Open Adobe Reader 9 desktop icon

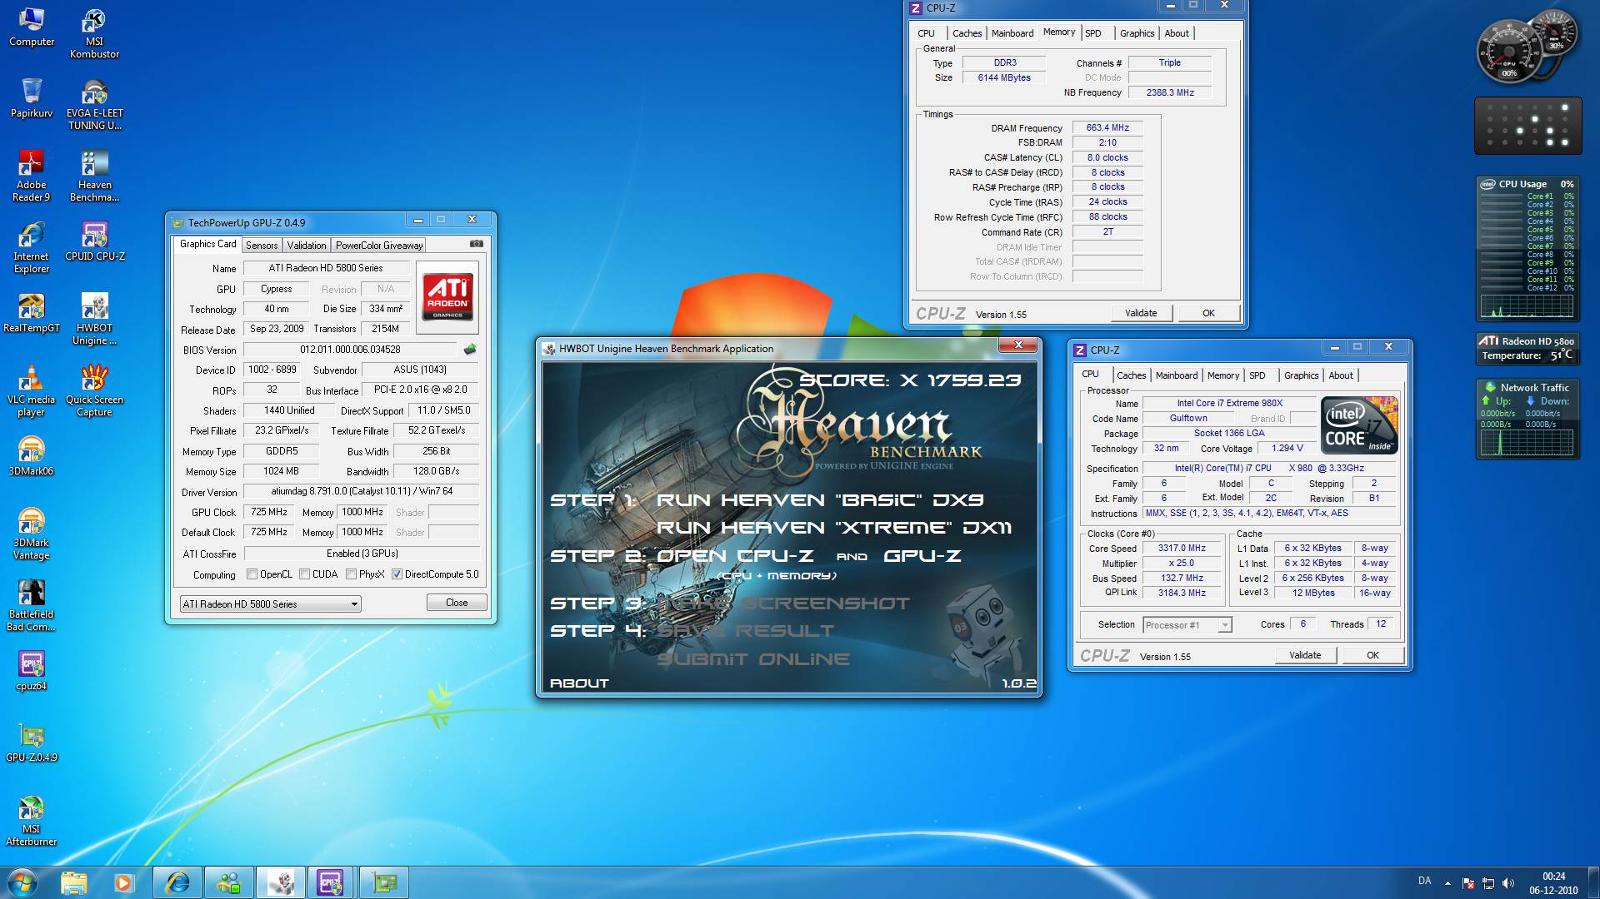31,176
